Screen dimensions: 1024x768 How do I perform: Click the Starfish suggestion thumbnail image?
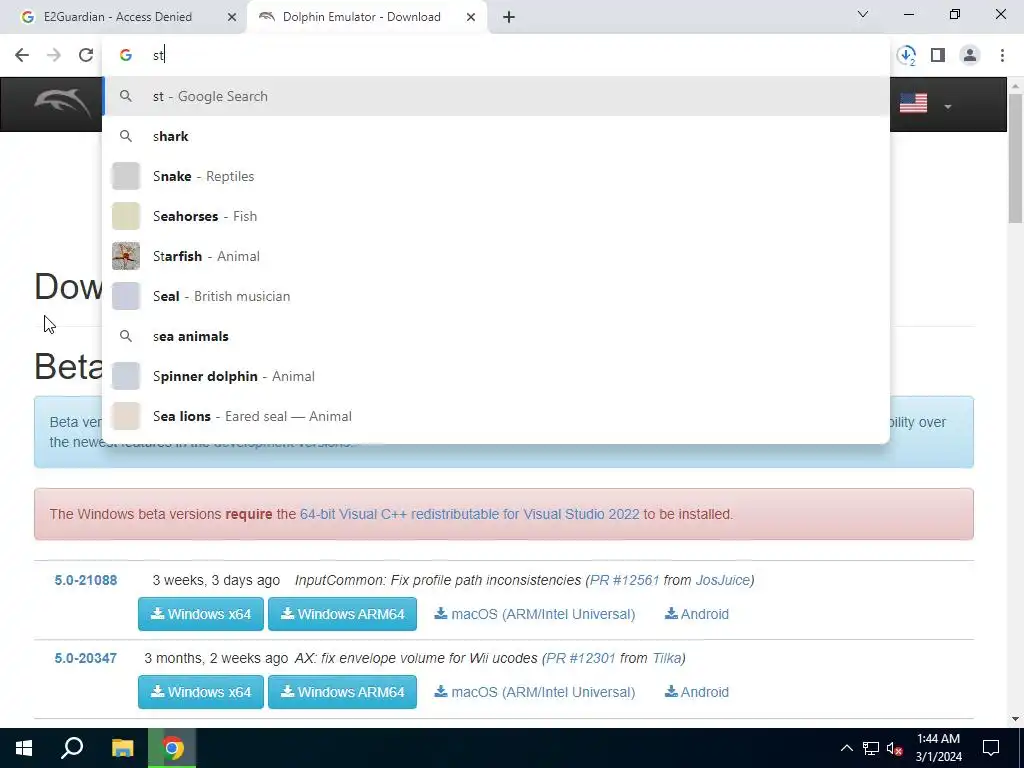point(126,256)
